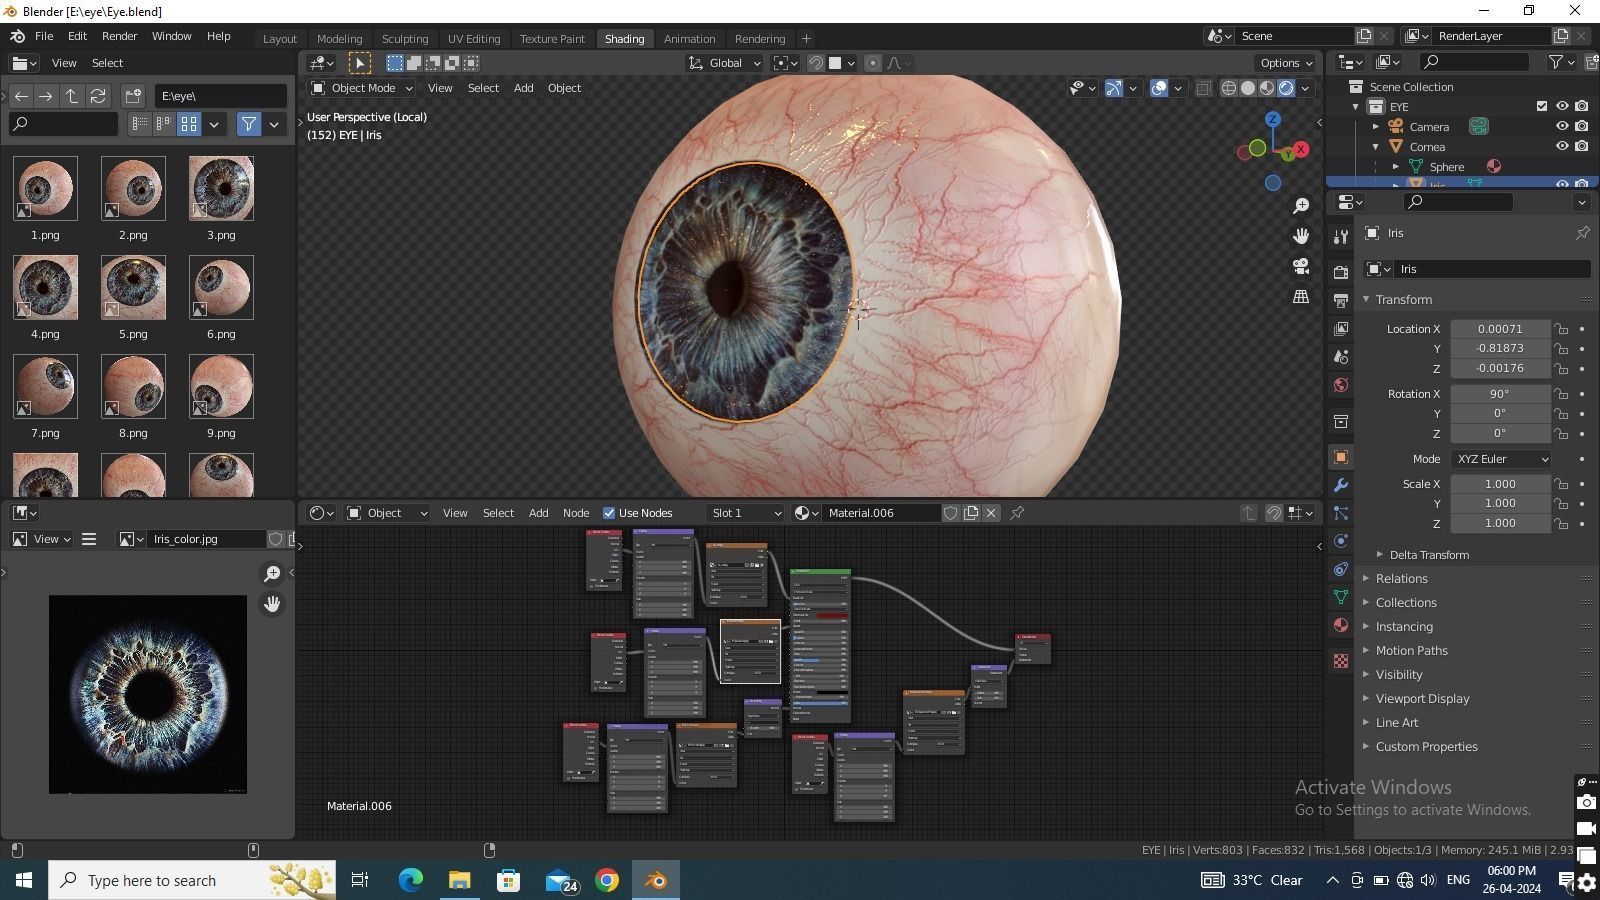Screen dimensions: 1600x900
Task: Pin the Iris properties panel
Action: 1582,233
